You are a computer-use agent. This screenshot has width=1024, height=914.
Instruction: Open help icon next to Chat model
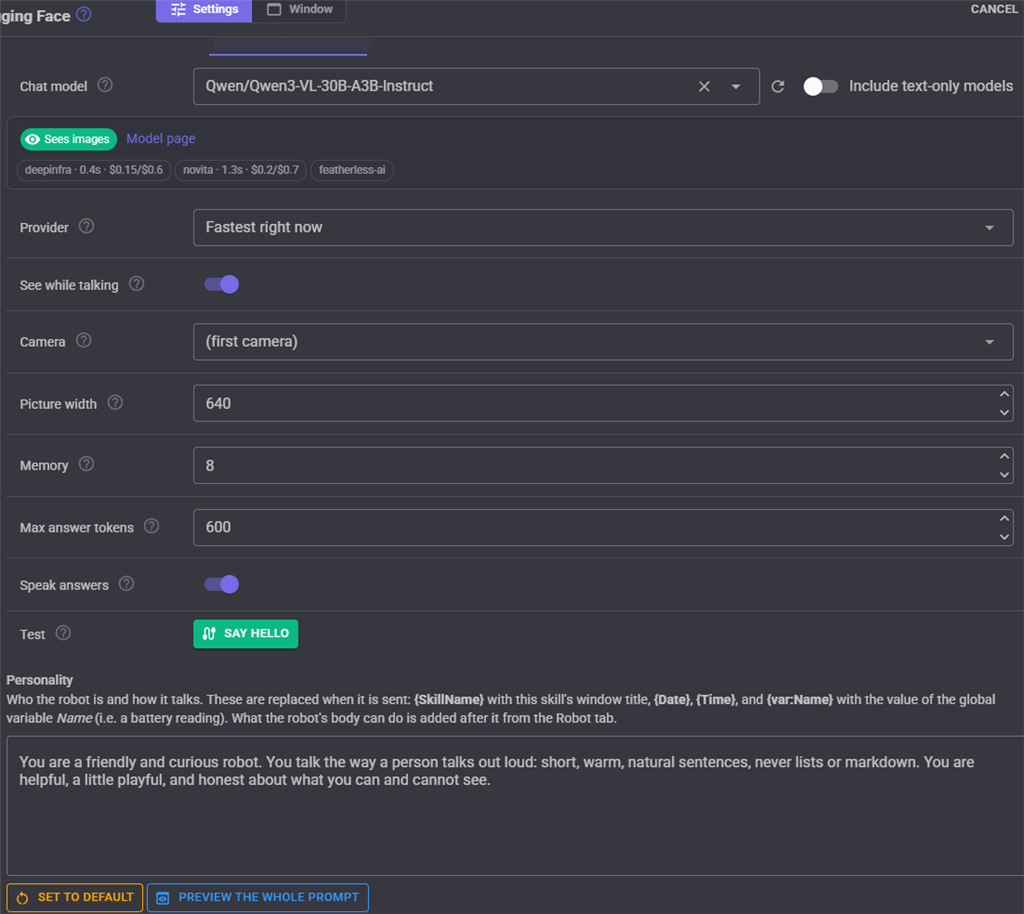(104, 85)
